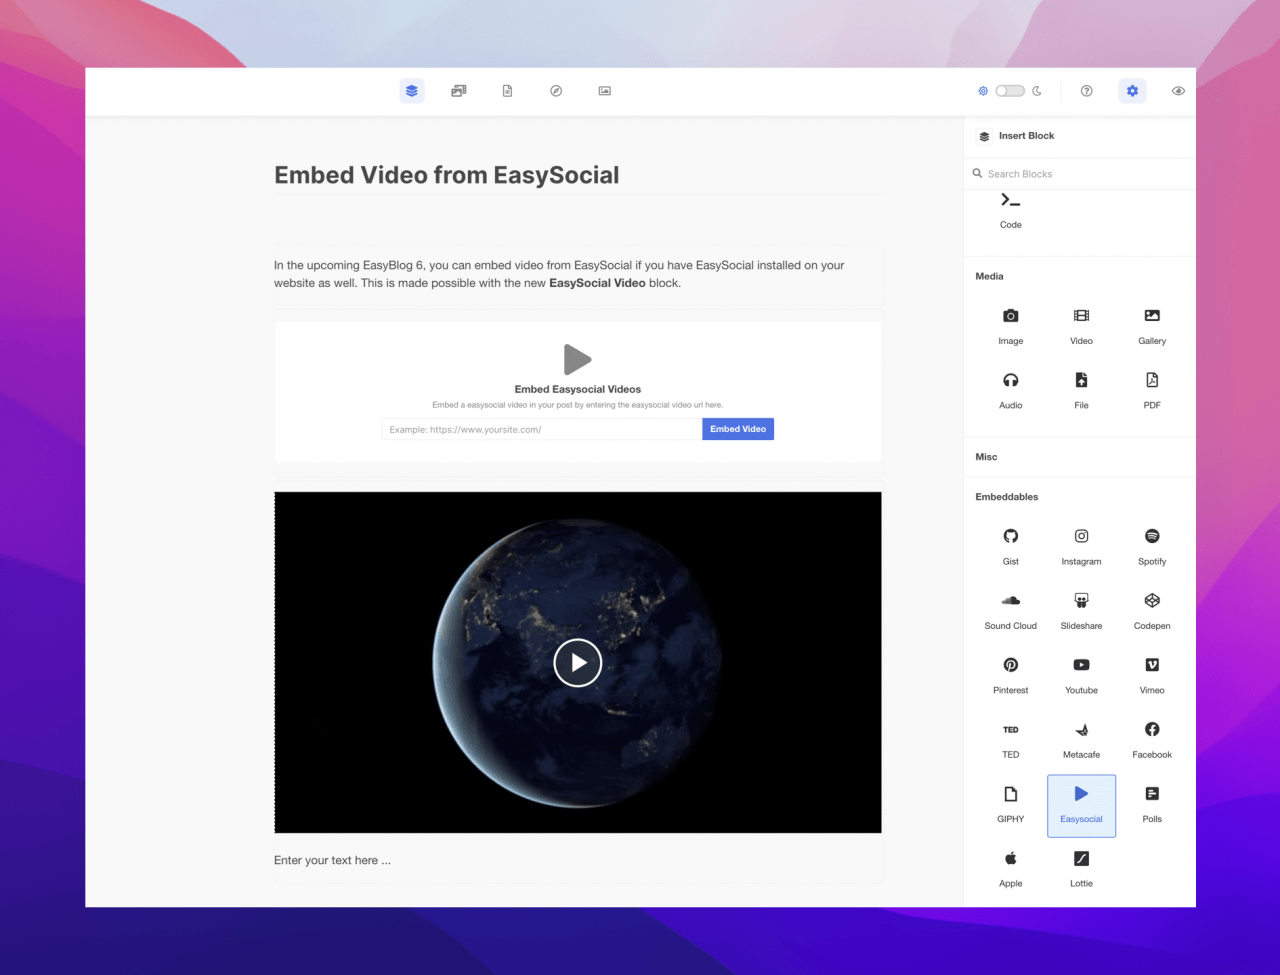1280x975 pixels.
Task: Collapse the Media section header
Action: coord(990,276)
